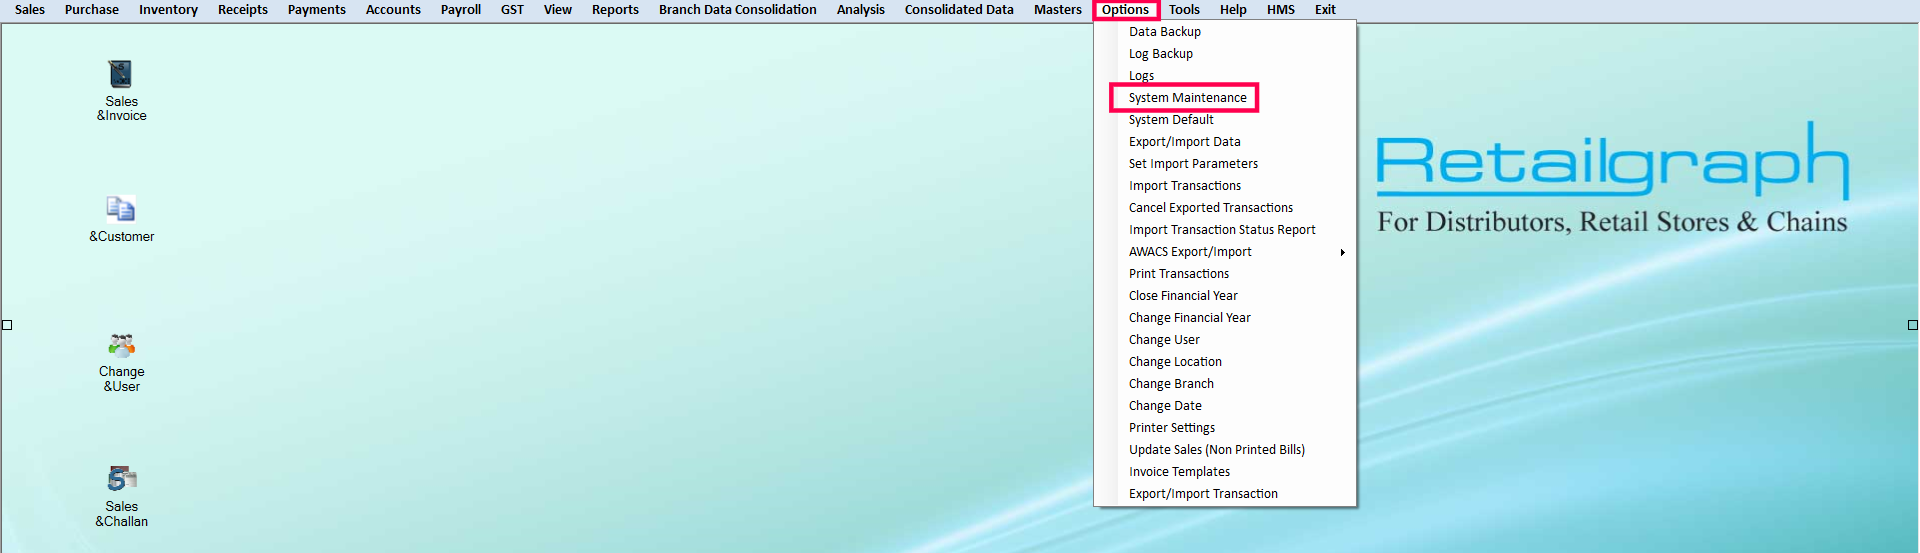This screenshot has height=553, width=1920.
Task: Open the Sales & Invoice desktop icon
Action: [121, 91]
